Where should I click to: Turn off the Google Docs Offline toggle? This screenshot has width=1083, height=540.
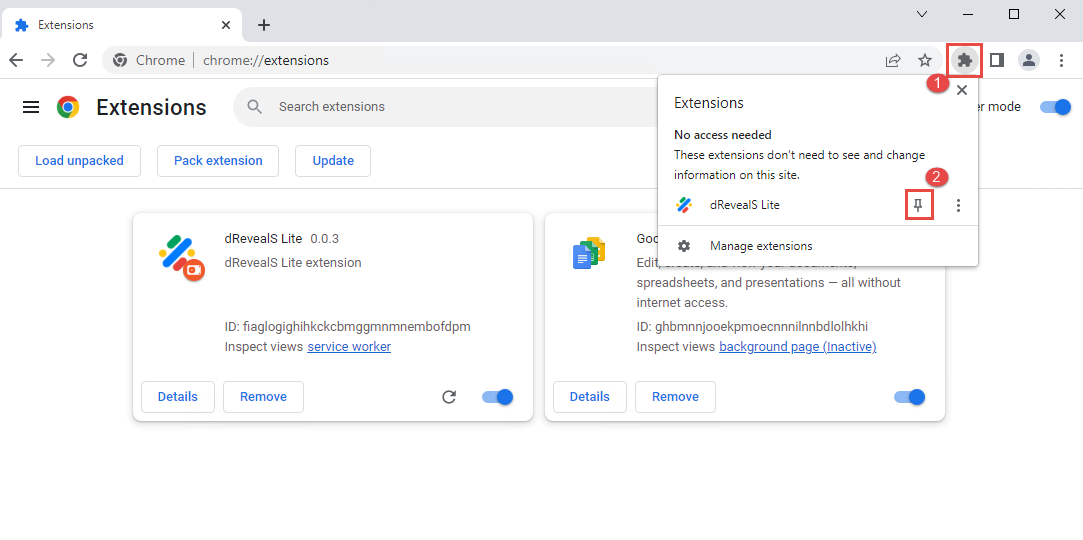[909, 397]
